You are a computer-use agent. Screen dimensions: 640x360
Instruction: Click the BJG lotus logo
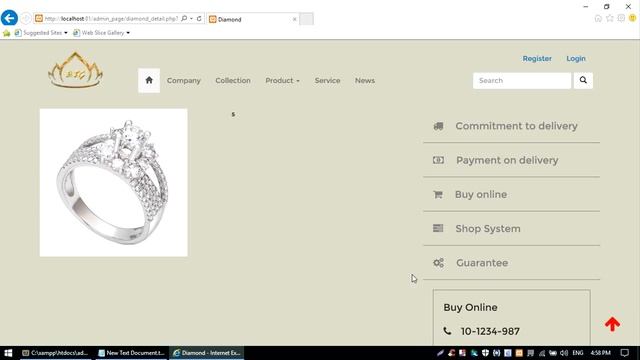pos(76,70)
